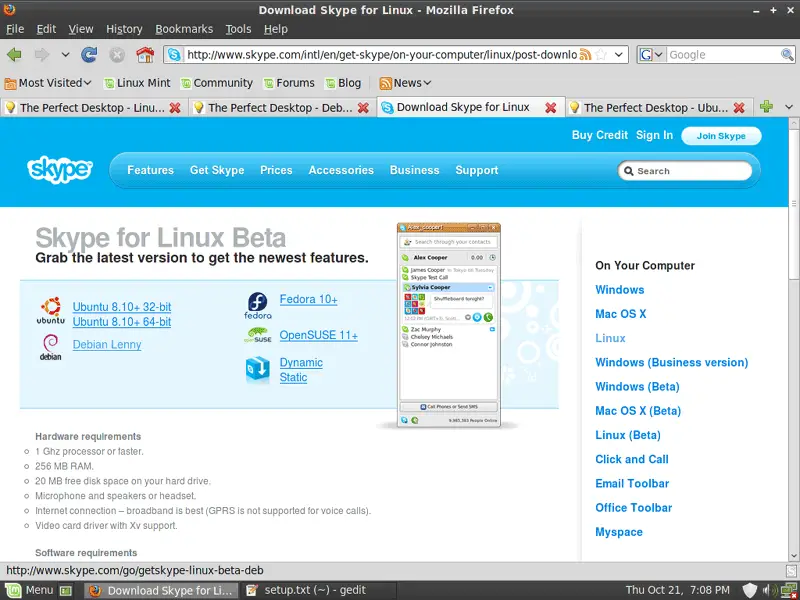Reload the current page
This screenshot has height=600, width=800.
[x=89, y=55]
